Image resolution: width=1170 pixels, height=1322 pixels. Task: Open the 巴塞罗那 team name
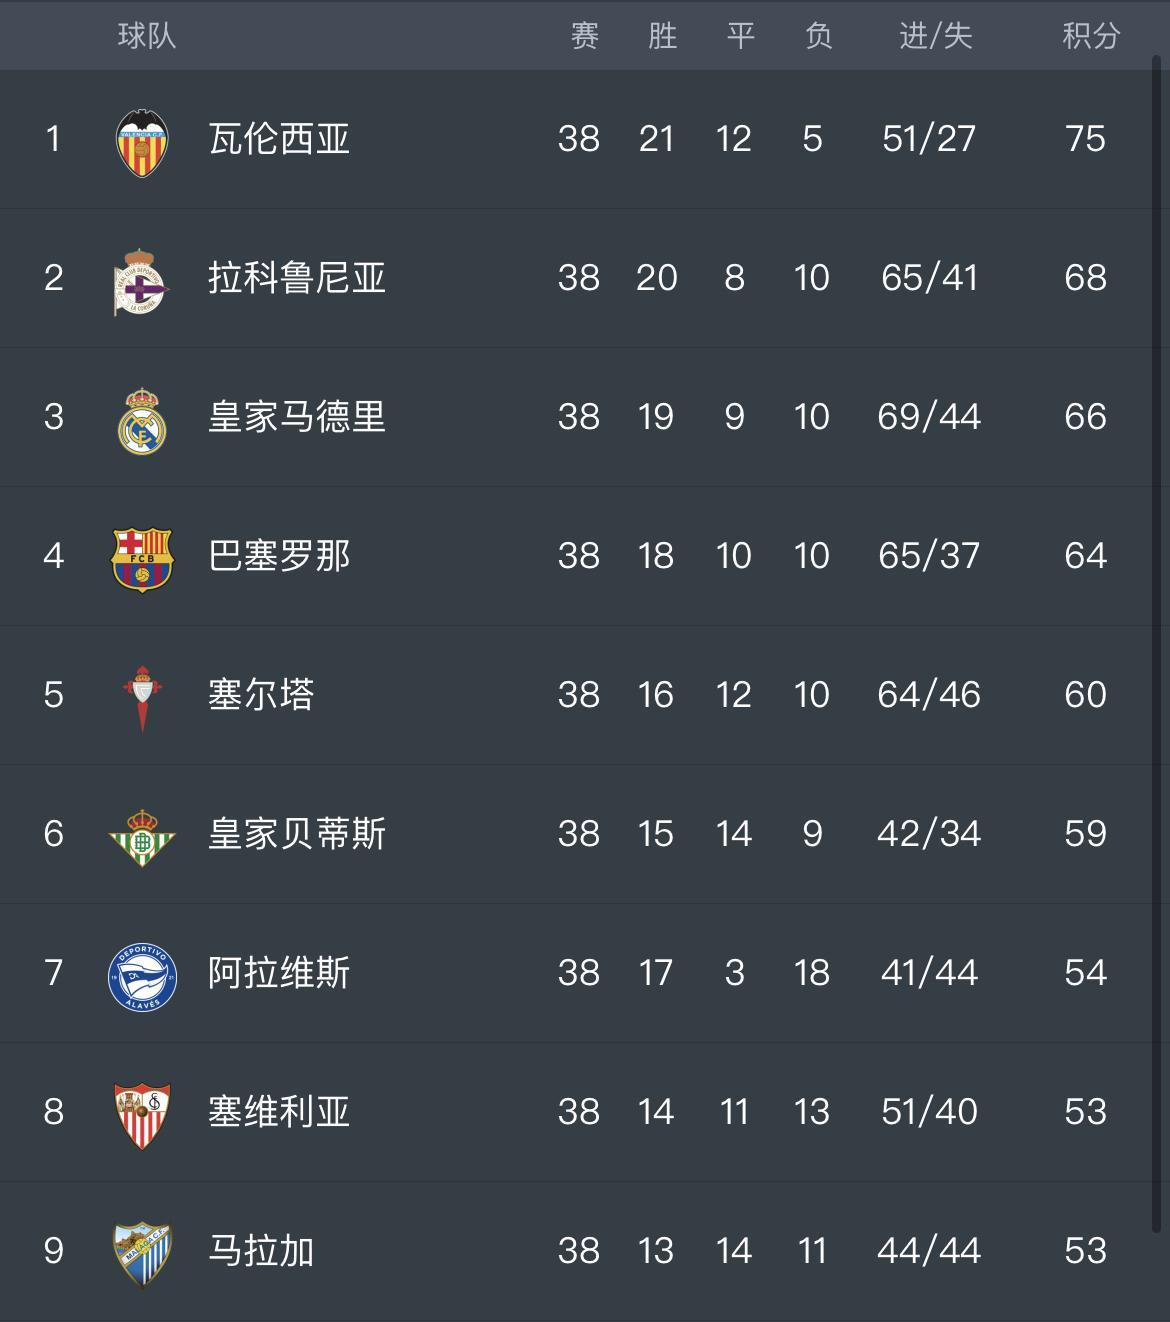coord(279,556)
